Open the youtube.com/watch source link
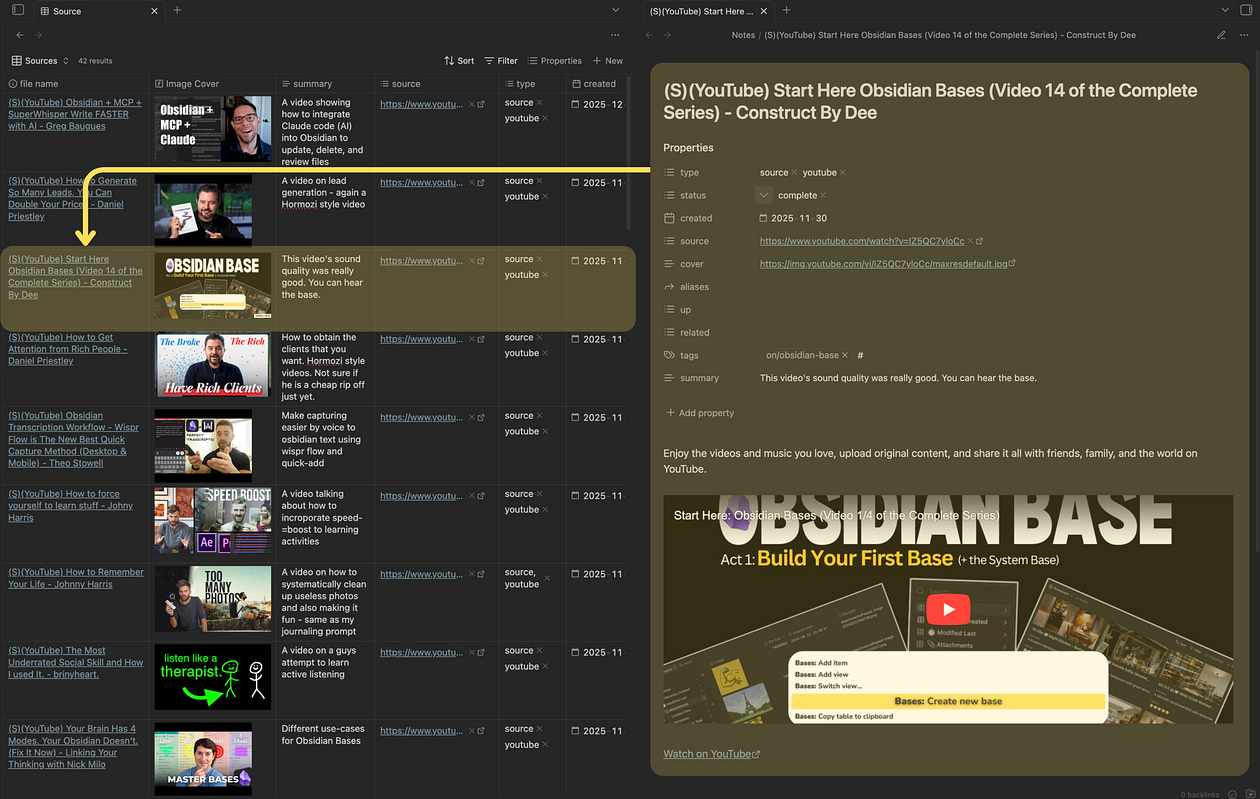Viewport: 1260px width, 799px height. click(862, 241)
